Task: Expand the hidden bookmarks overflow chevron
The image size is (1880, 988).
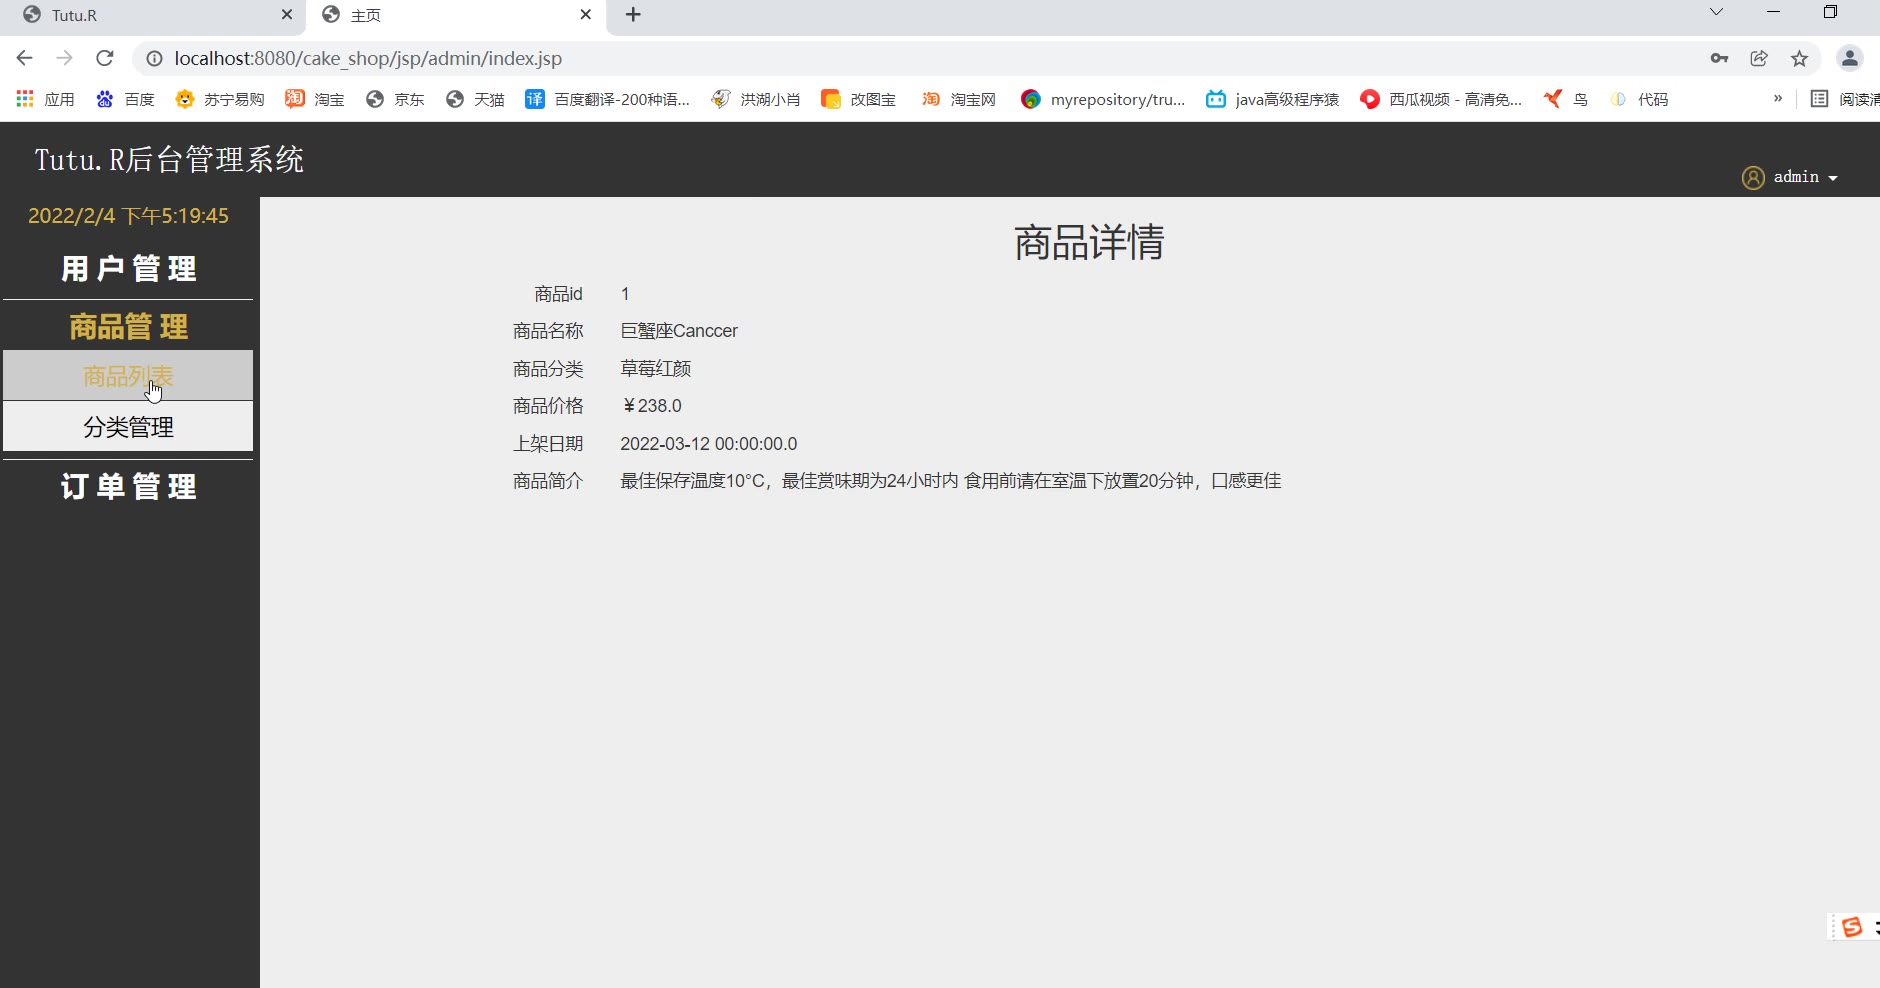Action: (1777, 98)
